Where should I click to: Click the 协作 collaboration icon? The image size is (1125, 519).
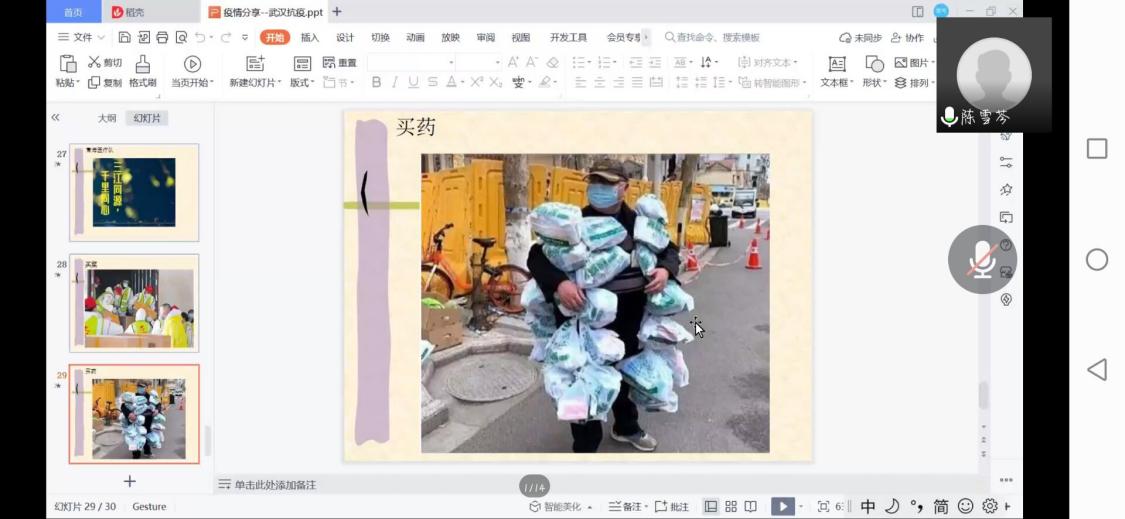tap(896, 37)
